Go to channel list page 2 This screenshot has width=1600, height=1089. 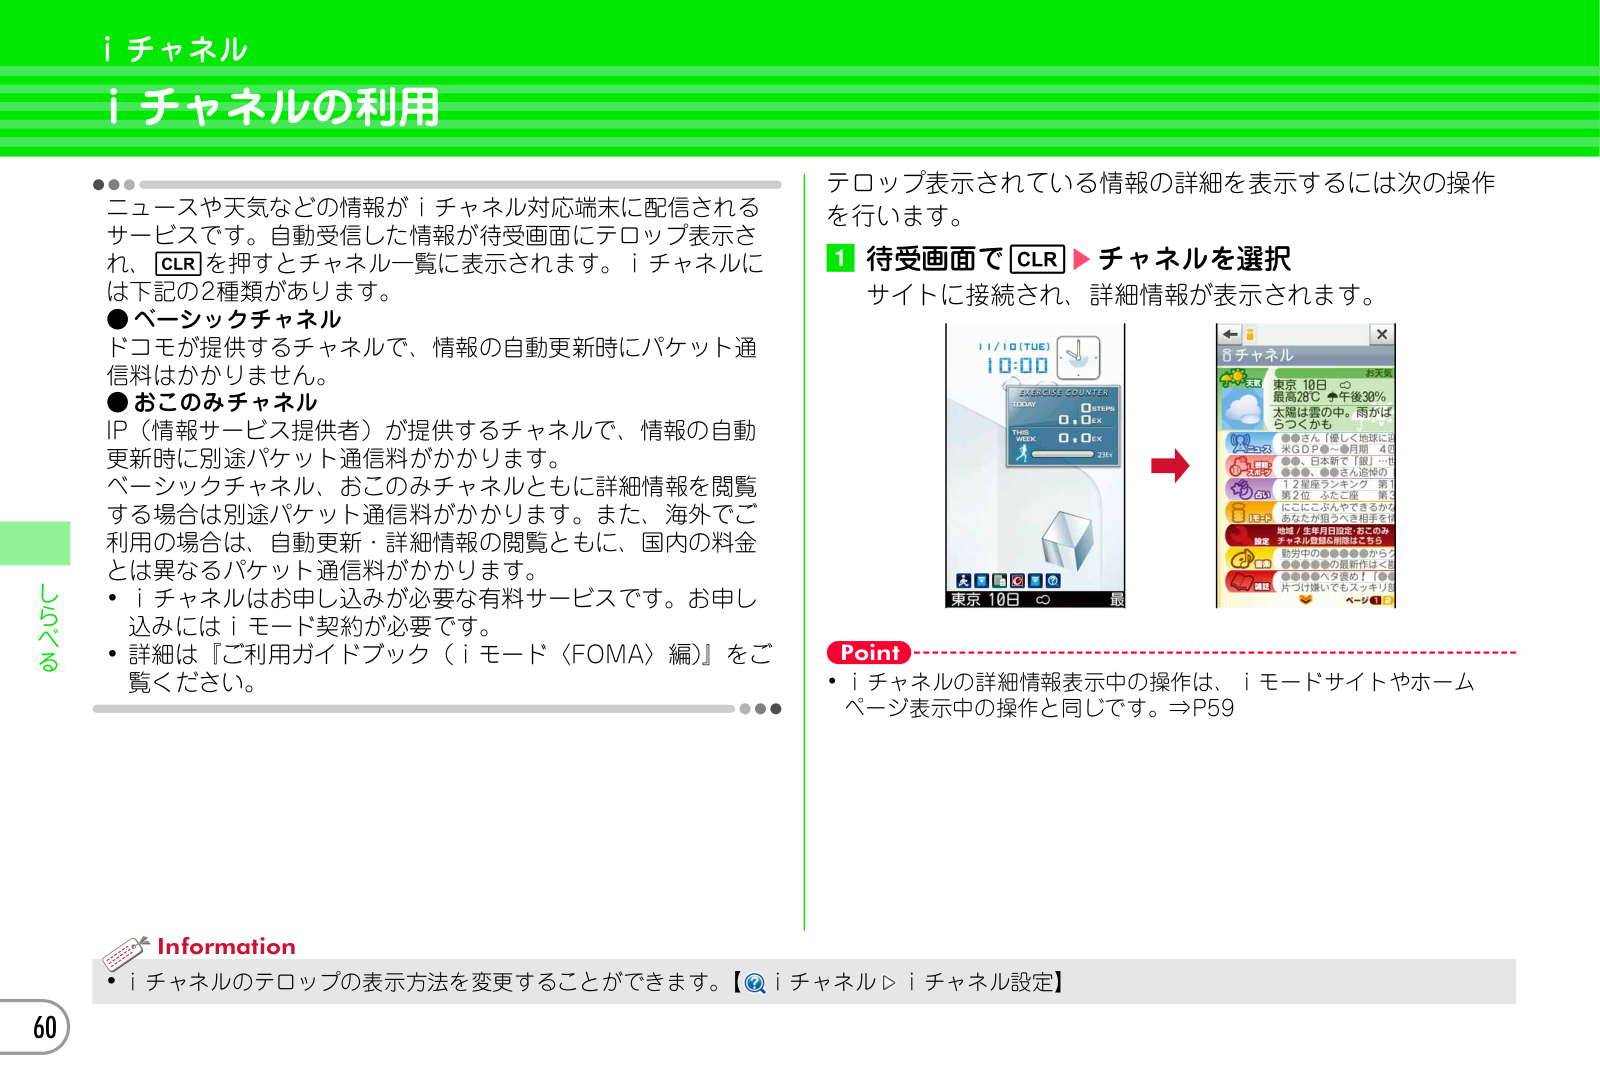pos(1388,601)
